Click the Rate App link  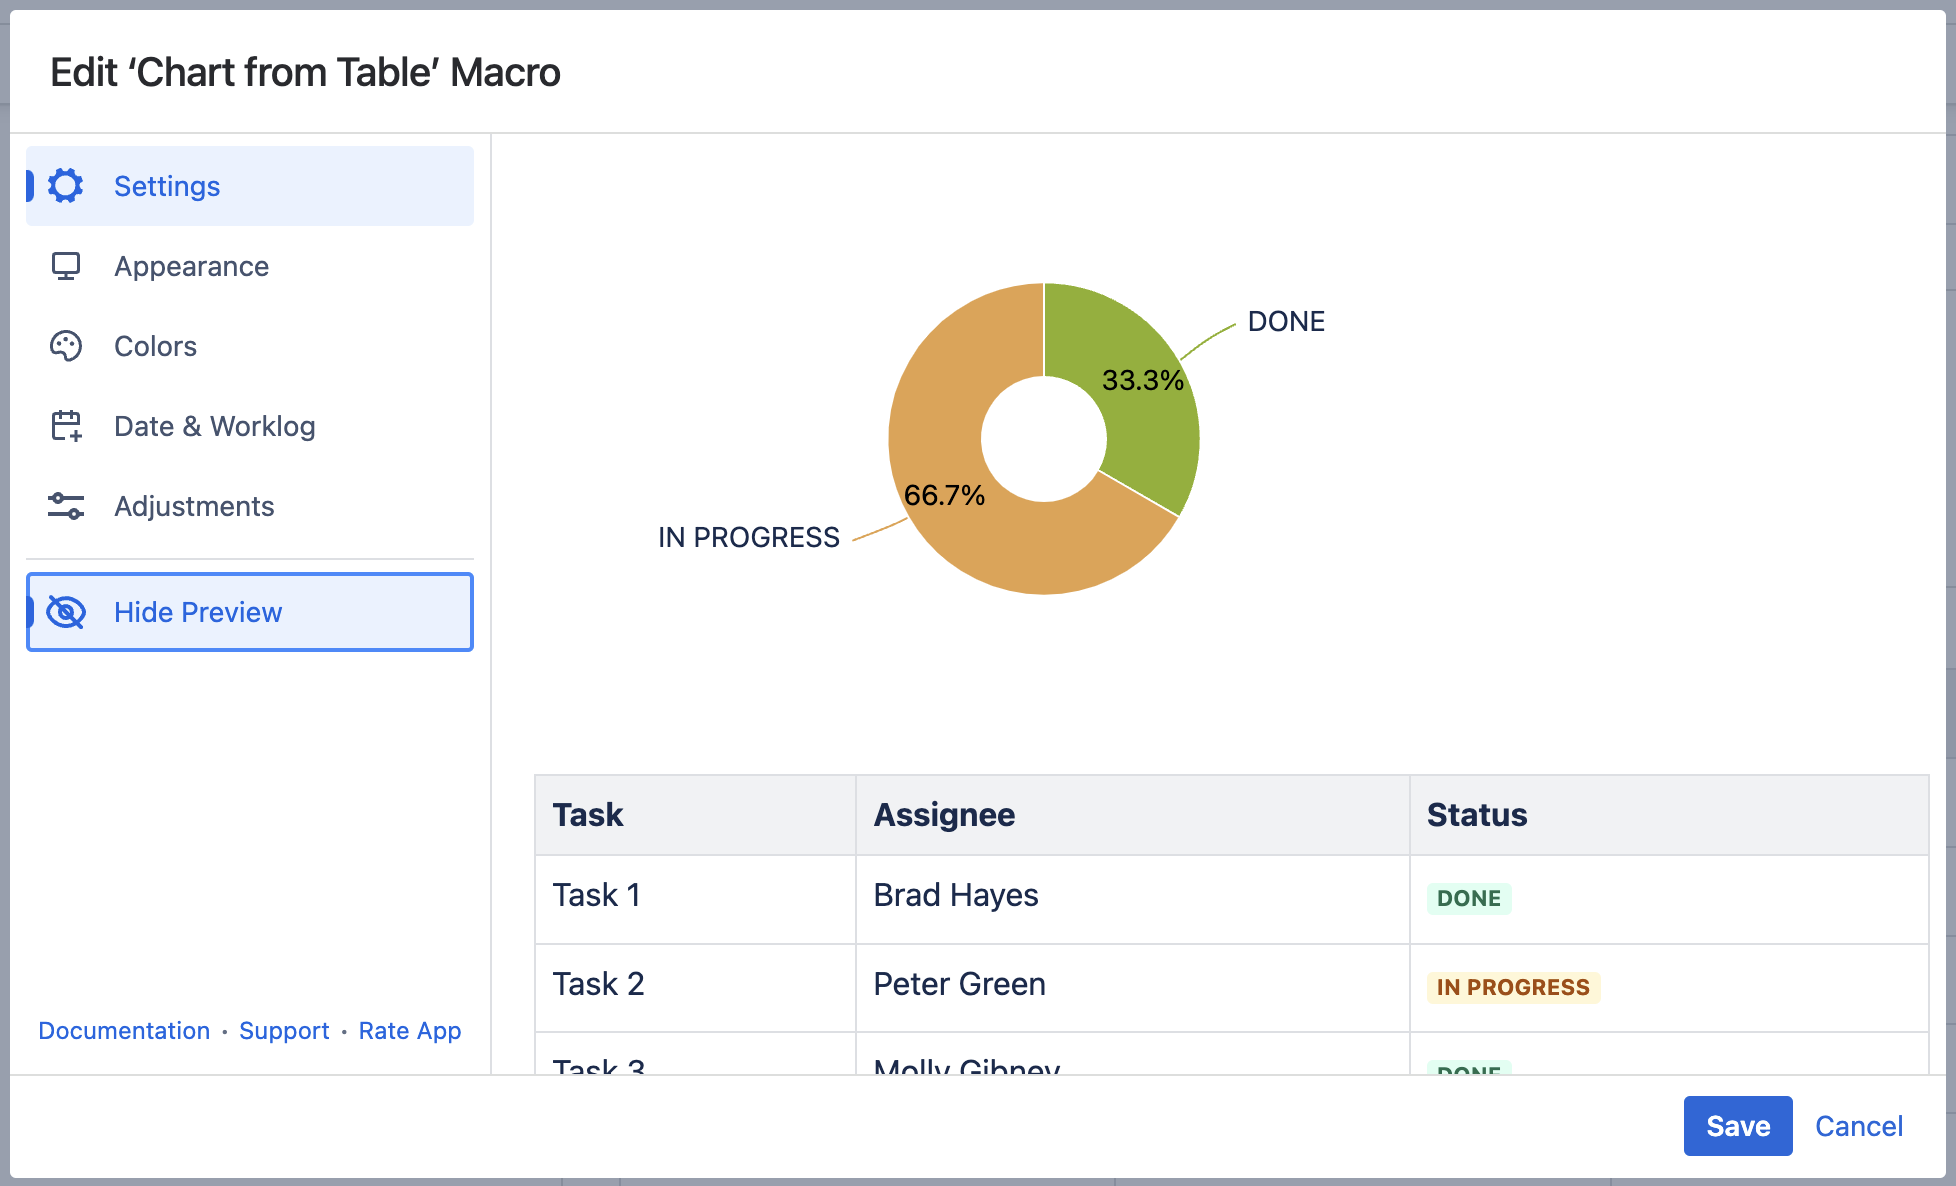click(410, 1031)
